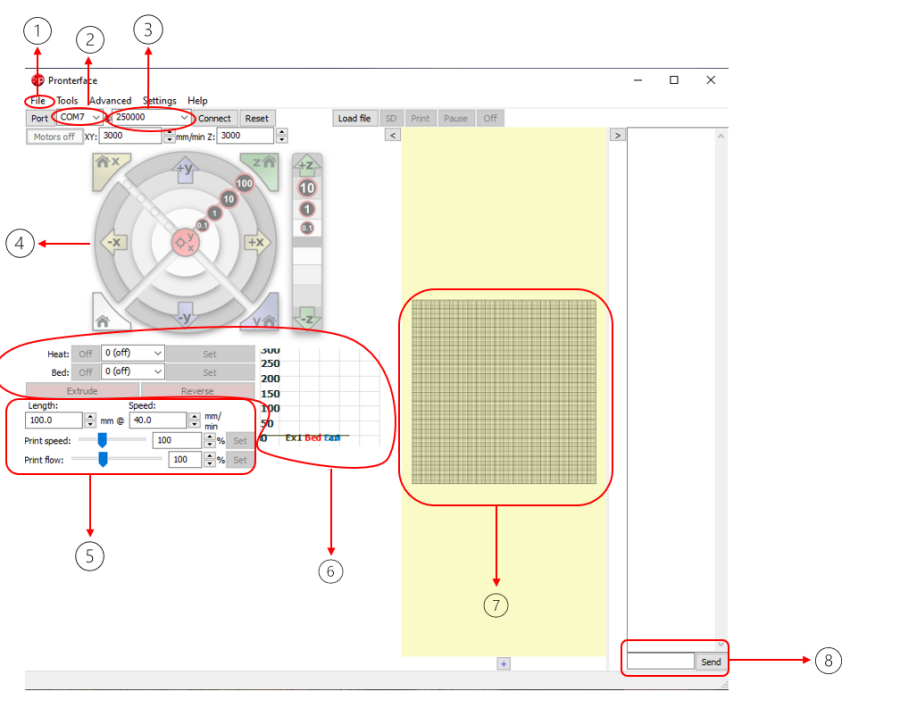Click the -Z jog arrow
900x727 pixels.
pyautogui.click(x=307, y=318)
